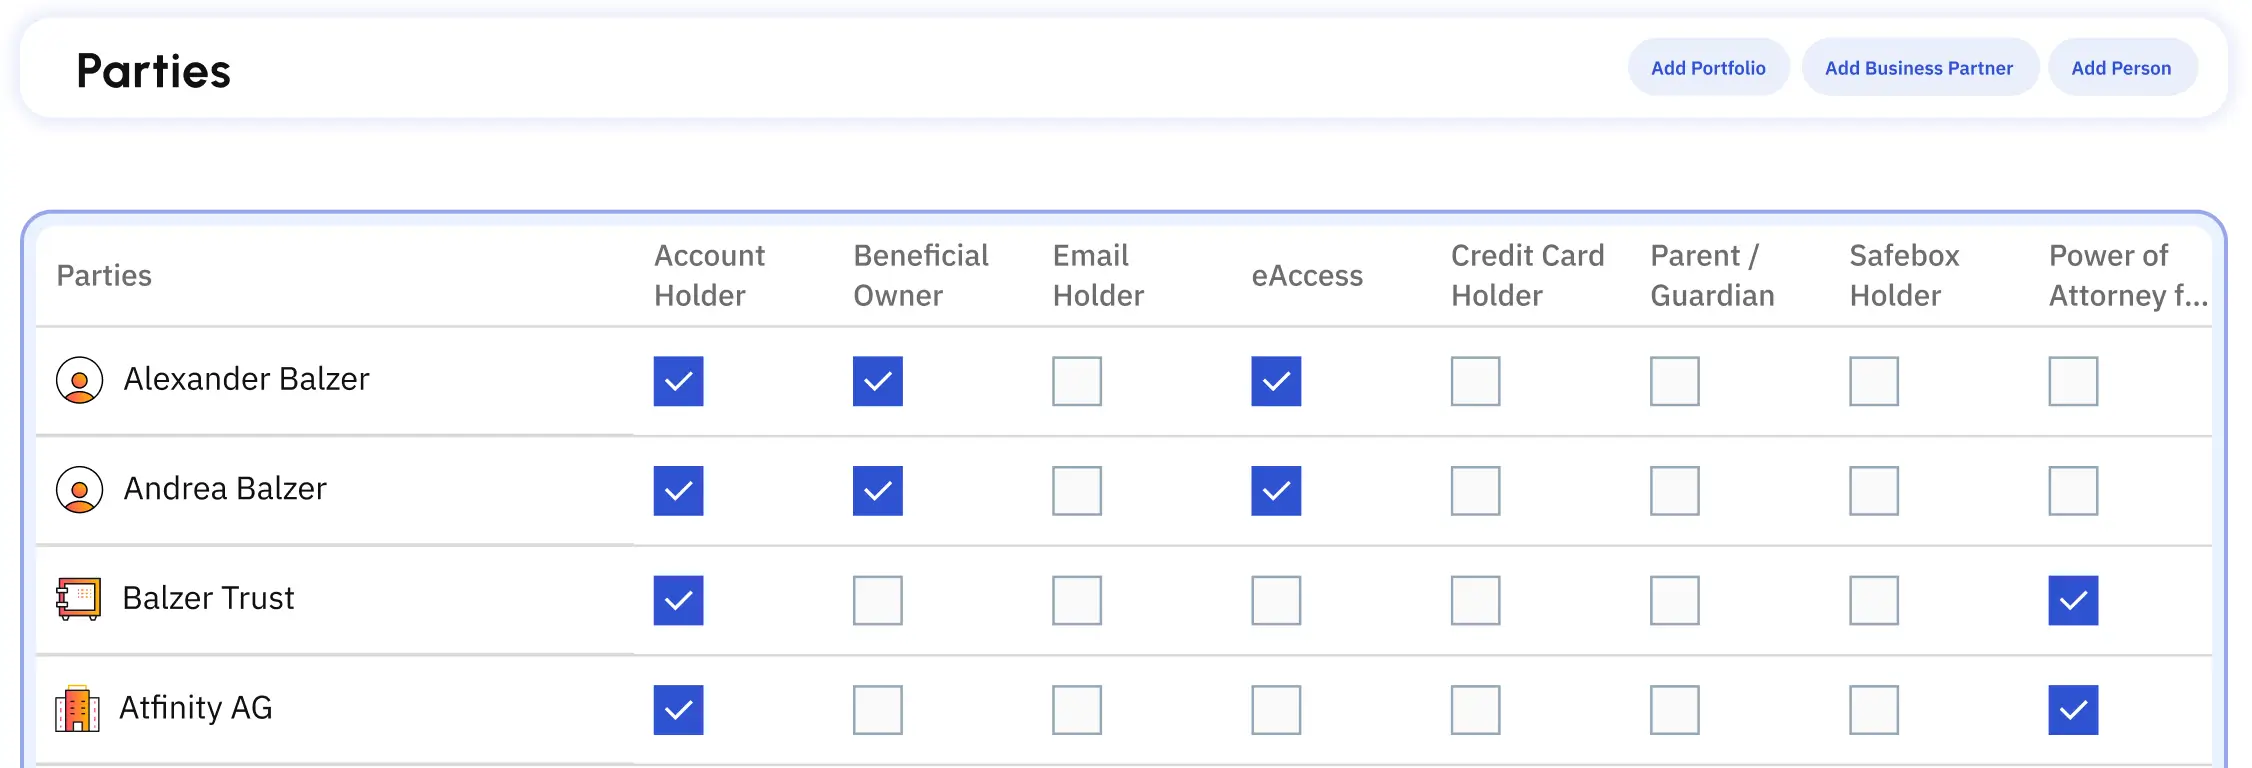
Task: Enable Safebox Holder for Balzer Trust
Action: coord(1872,599)
